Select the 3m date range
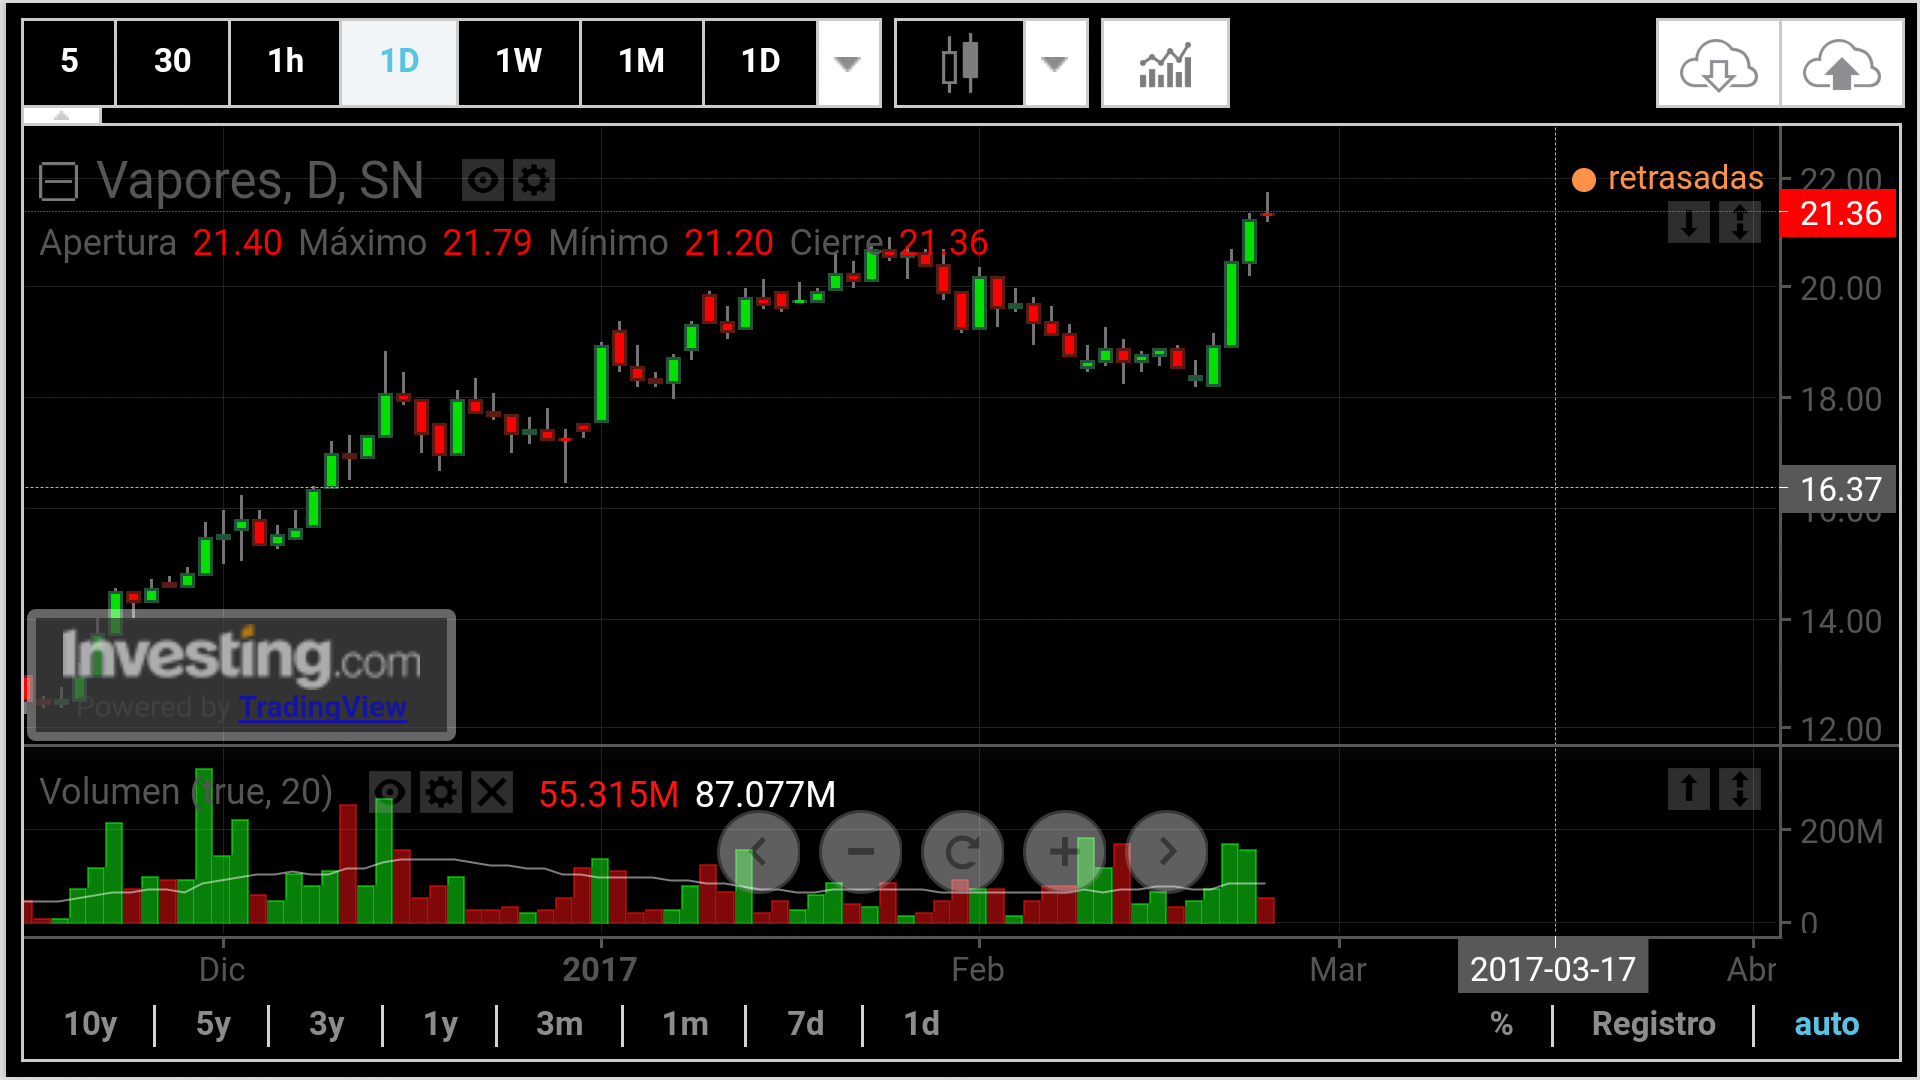The width and height of the screenshot is (1920, 1080). point(559,1024)
